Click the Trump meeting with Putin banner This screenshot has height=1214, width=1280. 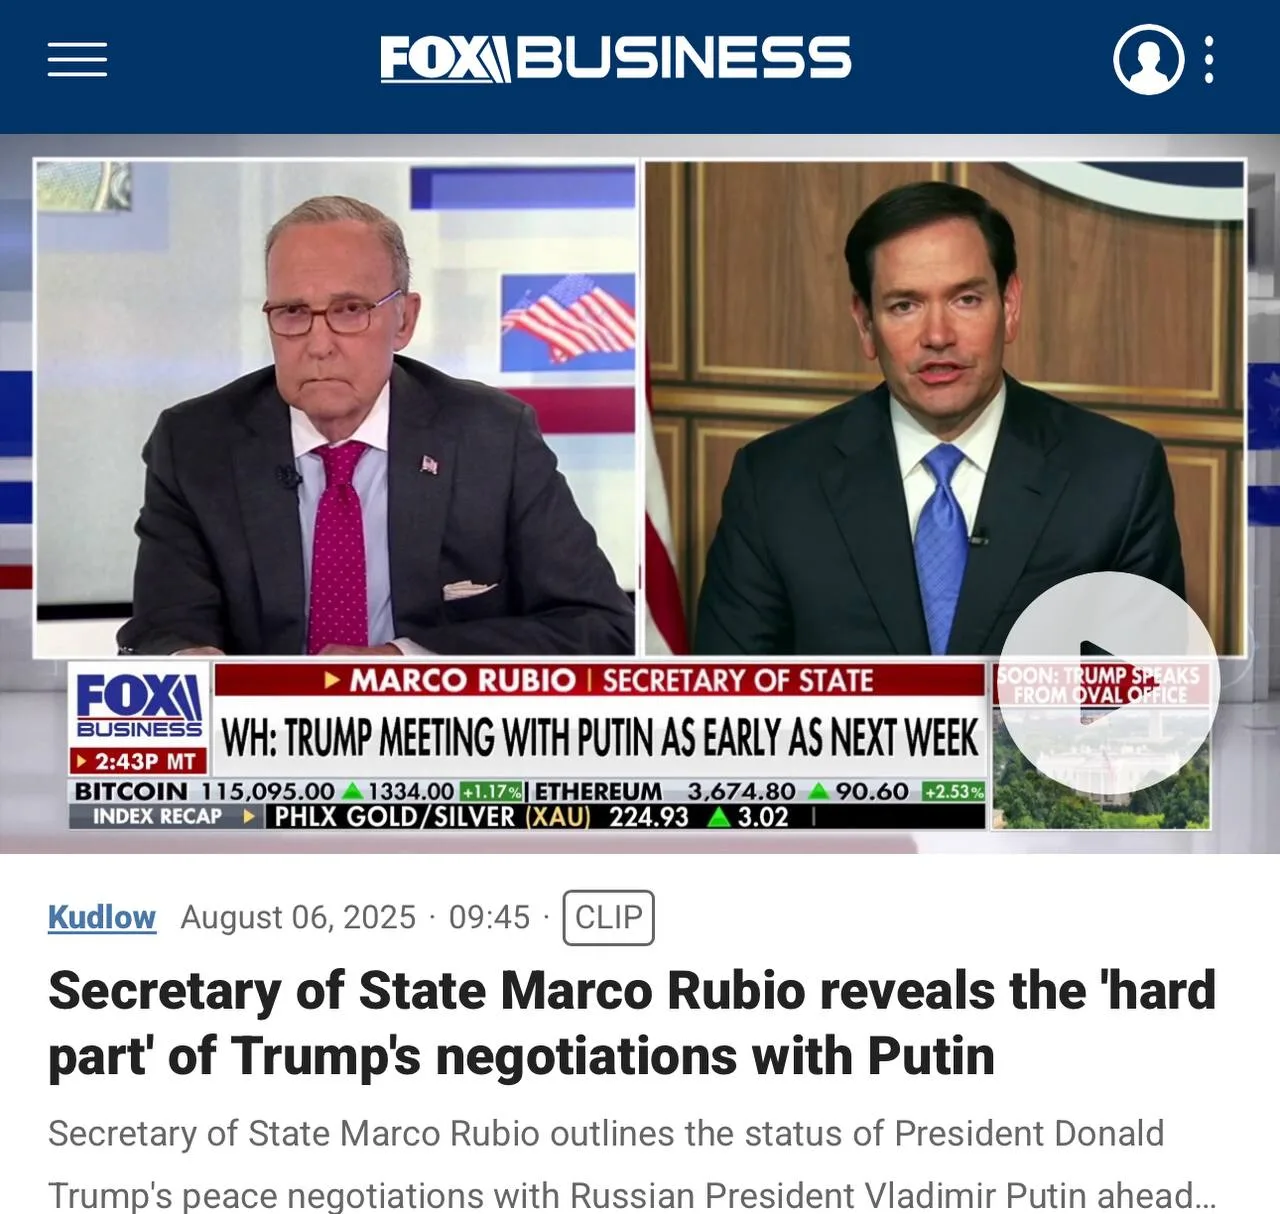(x=600, y=738)
